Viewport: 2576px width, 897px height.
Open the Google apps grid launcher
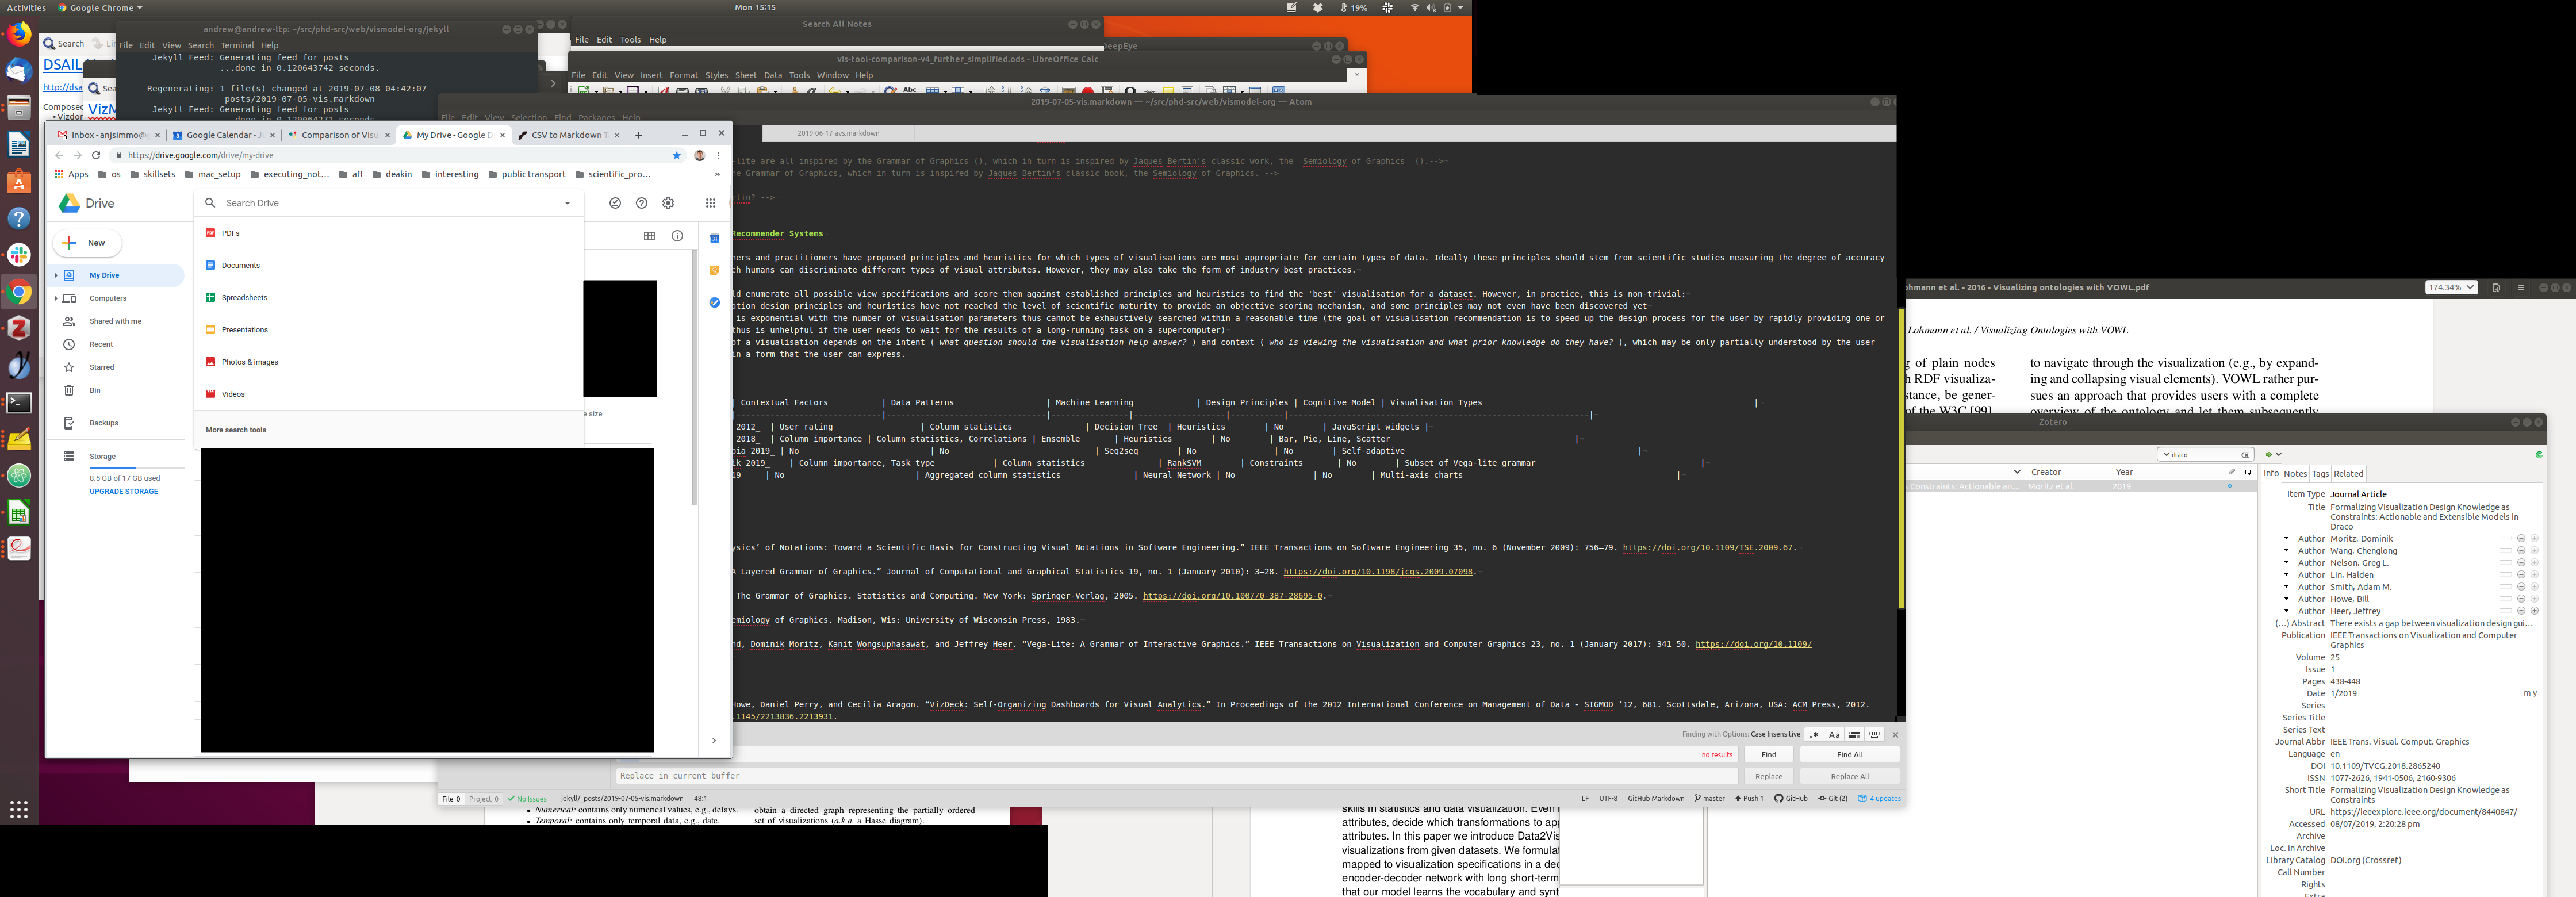coord(710,203)
